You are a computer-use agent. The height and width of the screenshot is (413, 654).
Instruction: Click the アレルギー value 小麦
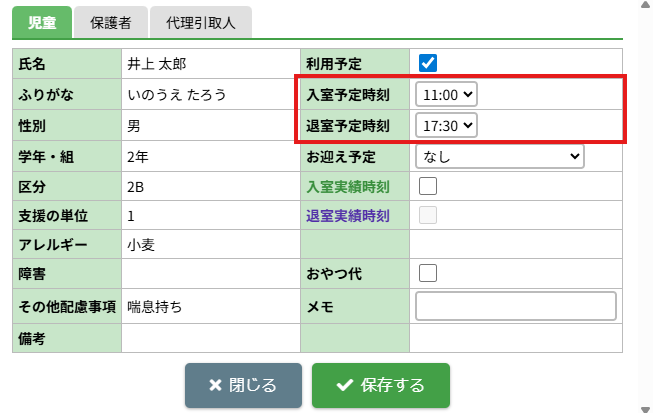click(140, 245)
